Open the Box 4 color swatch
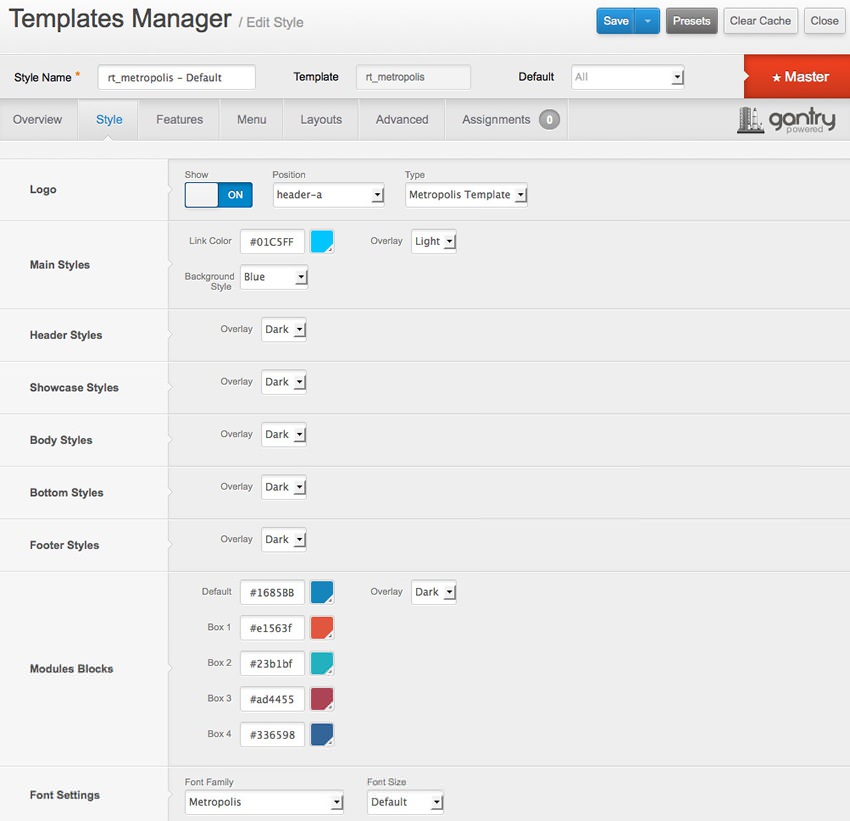Viewport: 850px width, 821px height. (x=322, y=734)
